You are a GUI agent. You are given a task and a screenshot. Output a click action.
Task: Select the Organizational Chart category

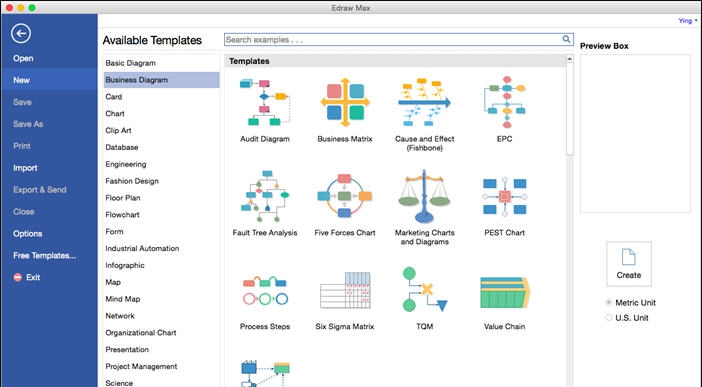click(162, 333)
